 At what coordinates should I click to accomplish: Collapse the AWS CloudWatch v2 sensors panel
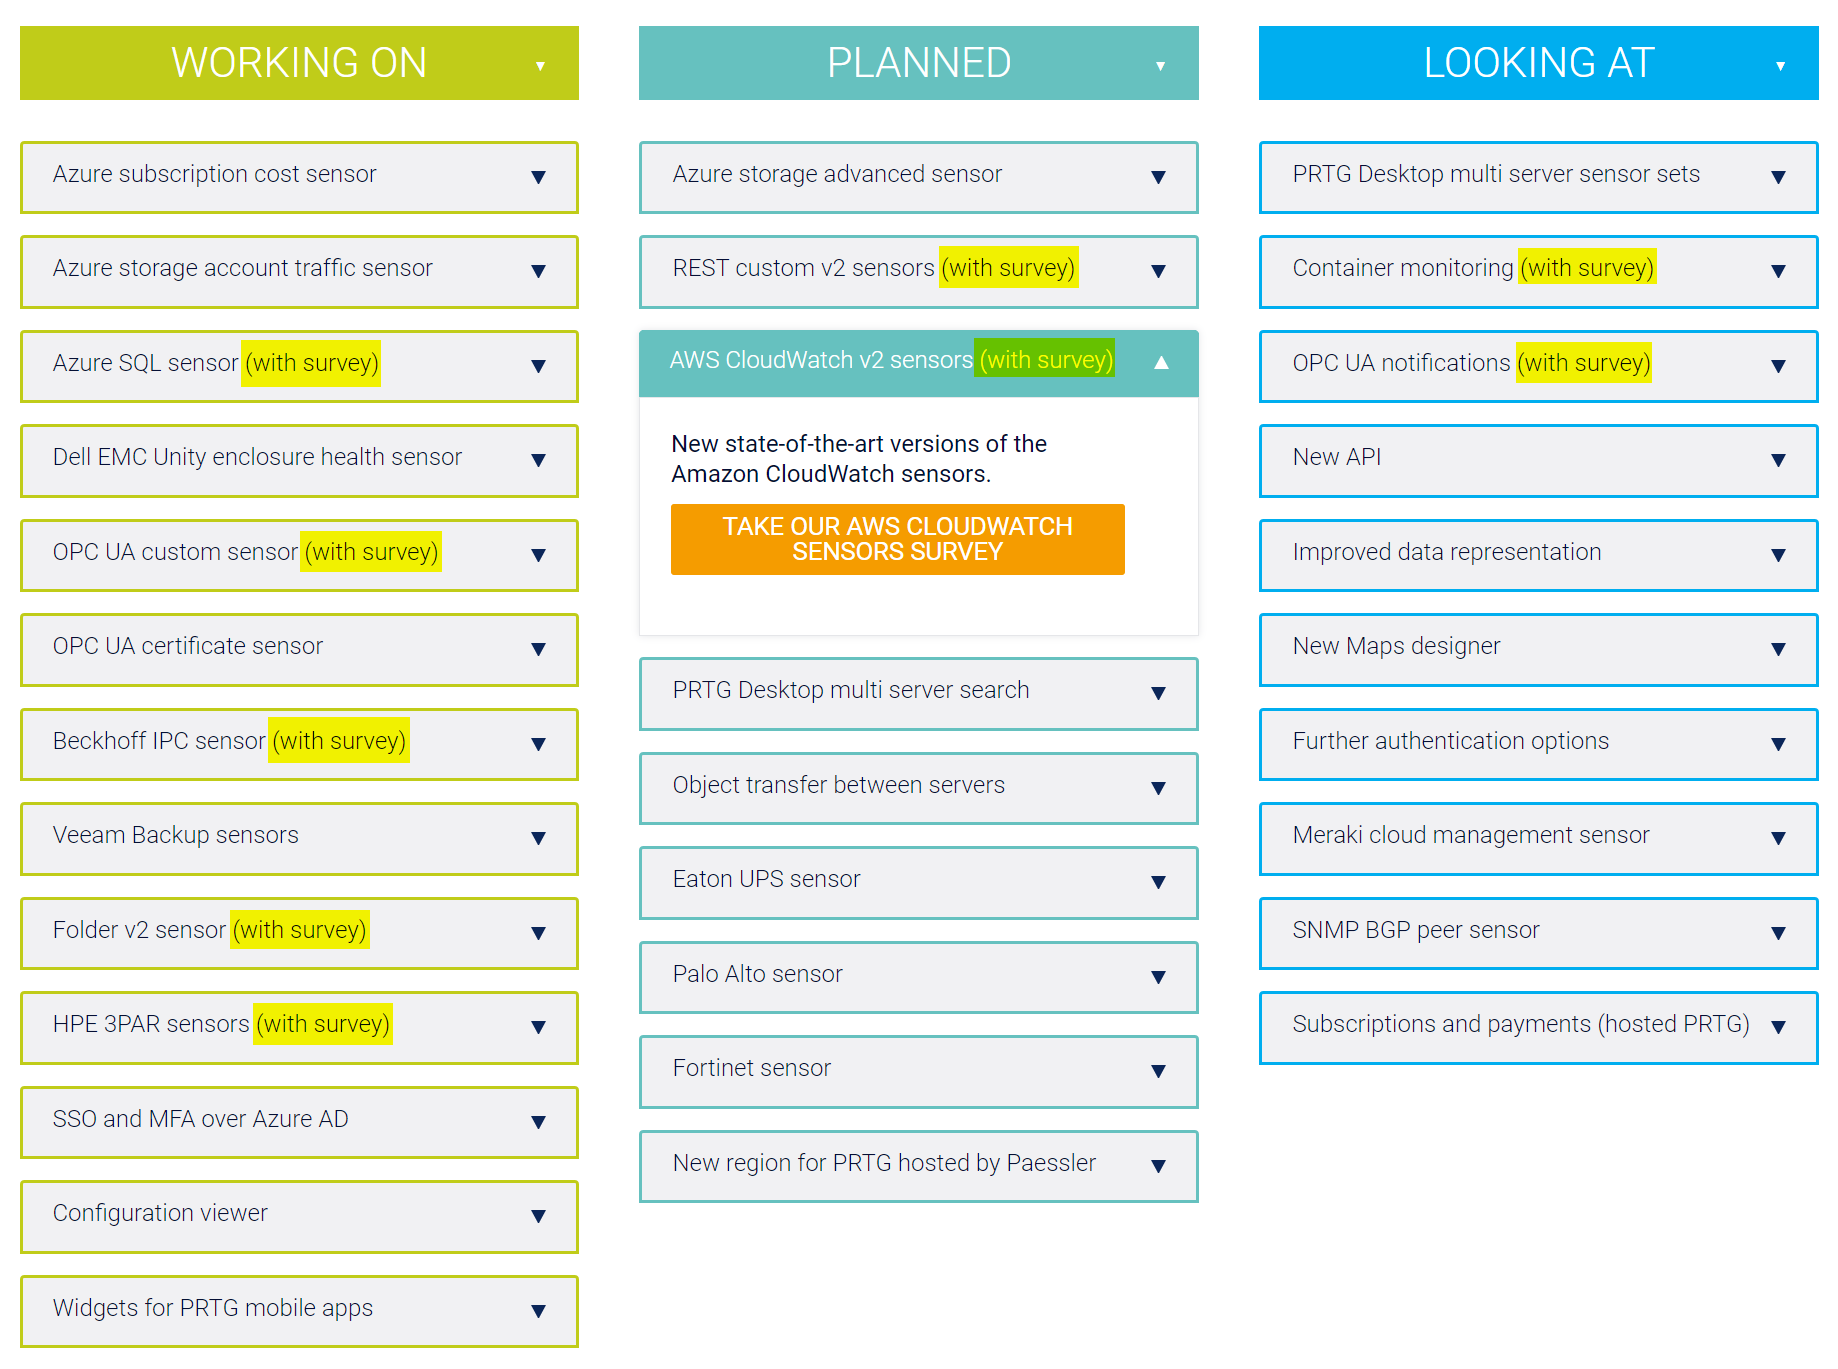click(x=1160, y=363)
